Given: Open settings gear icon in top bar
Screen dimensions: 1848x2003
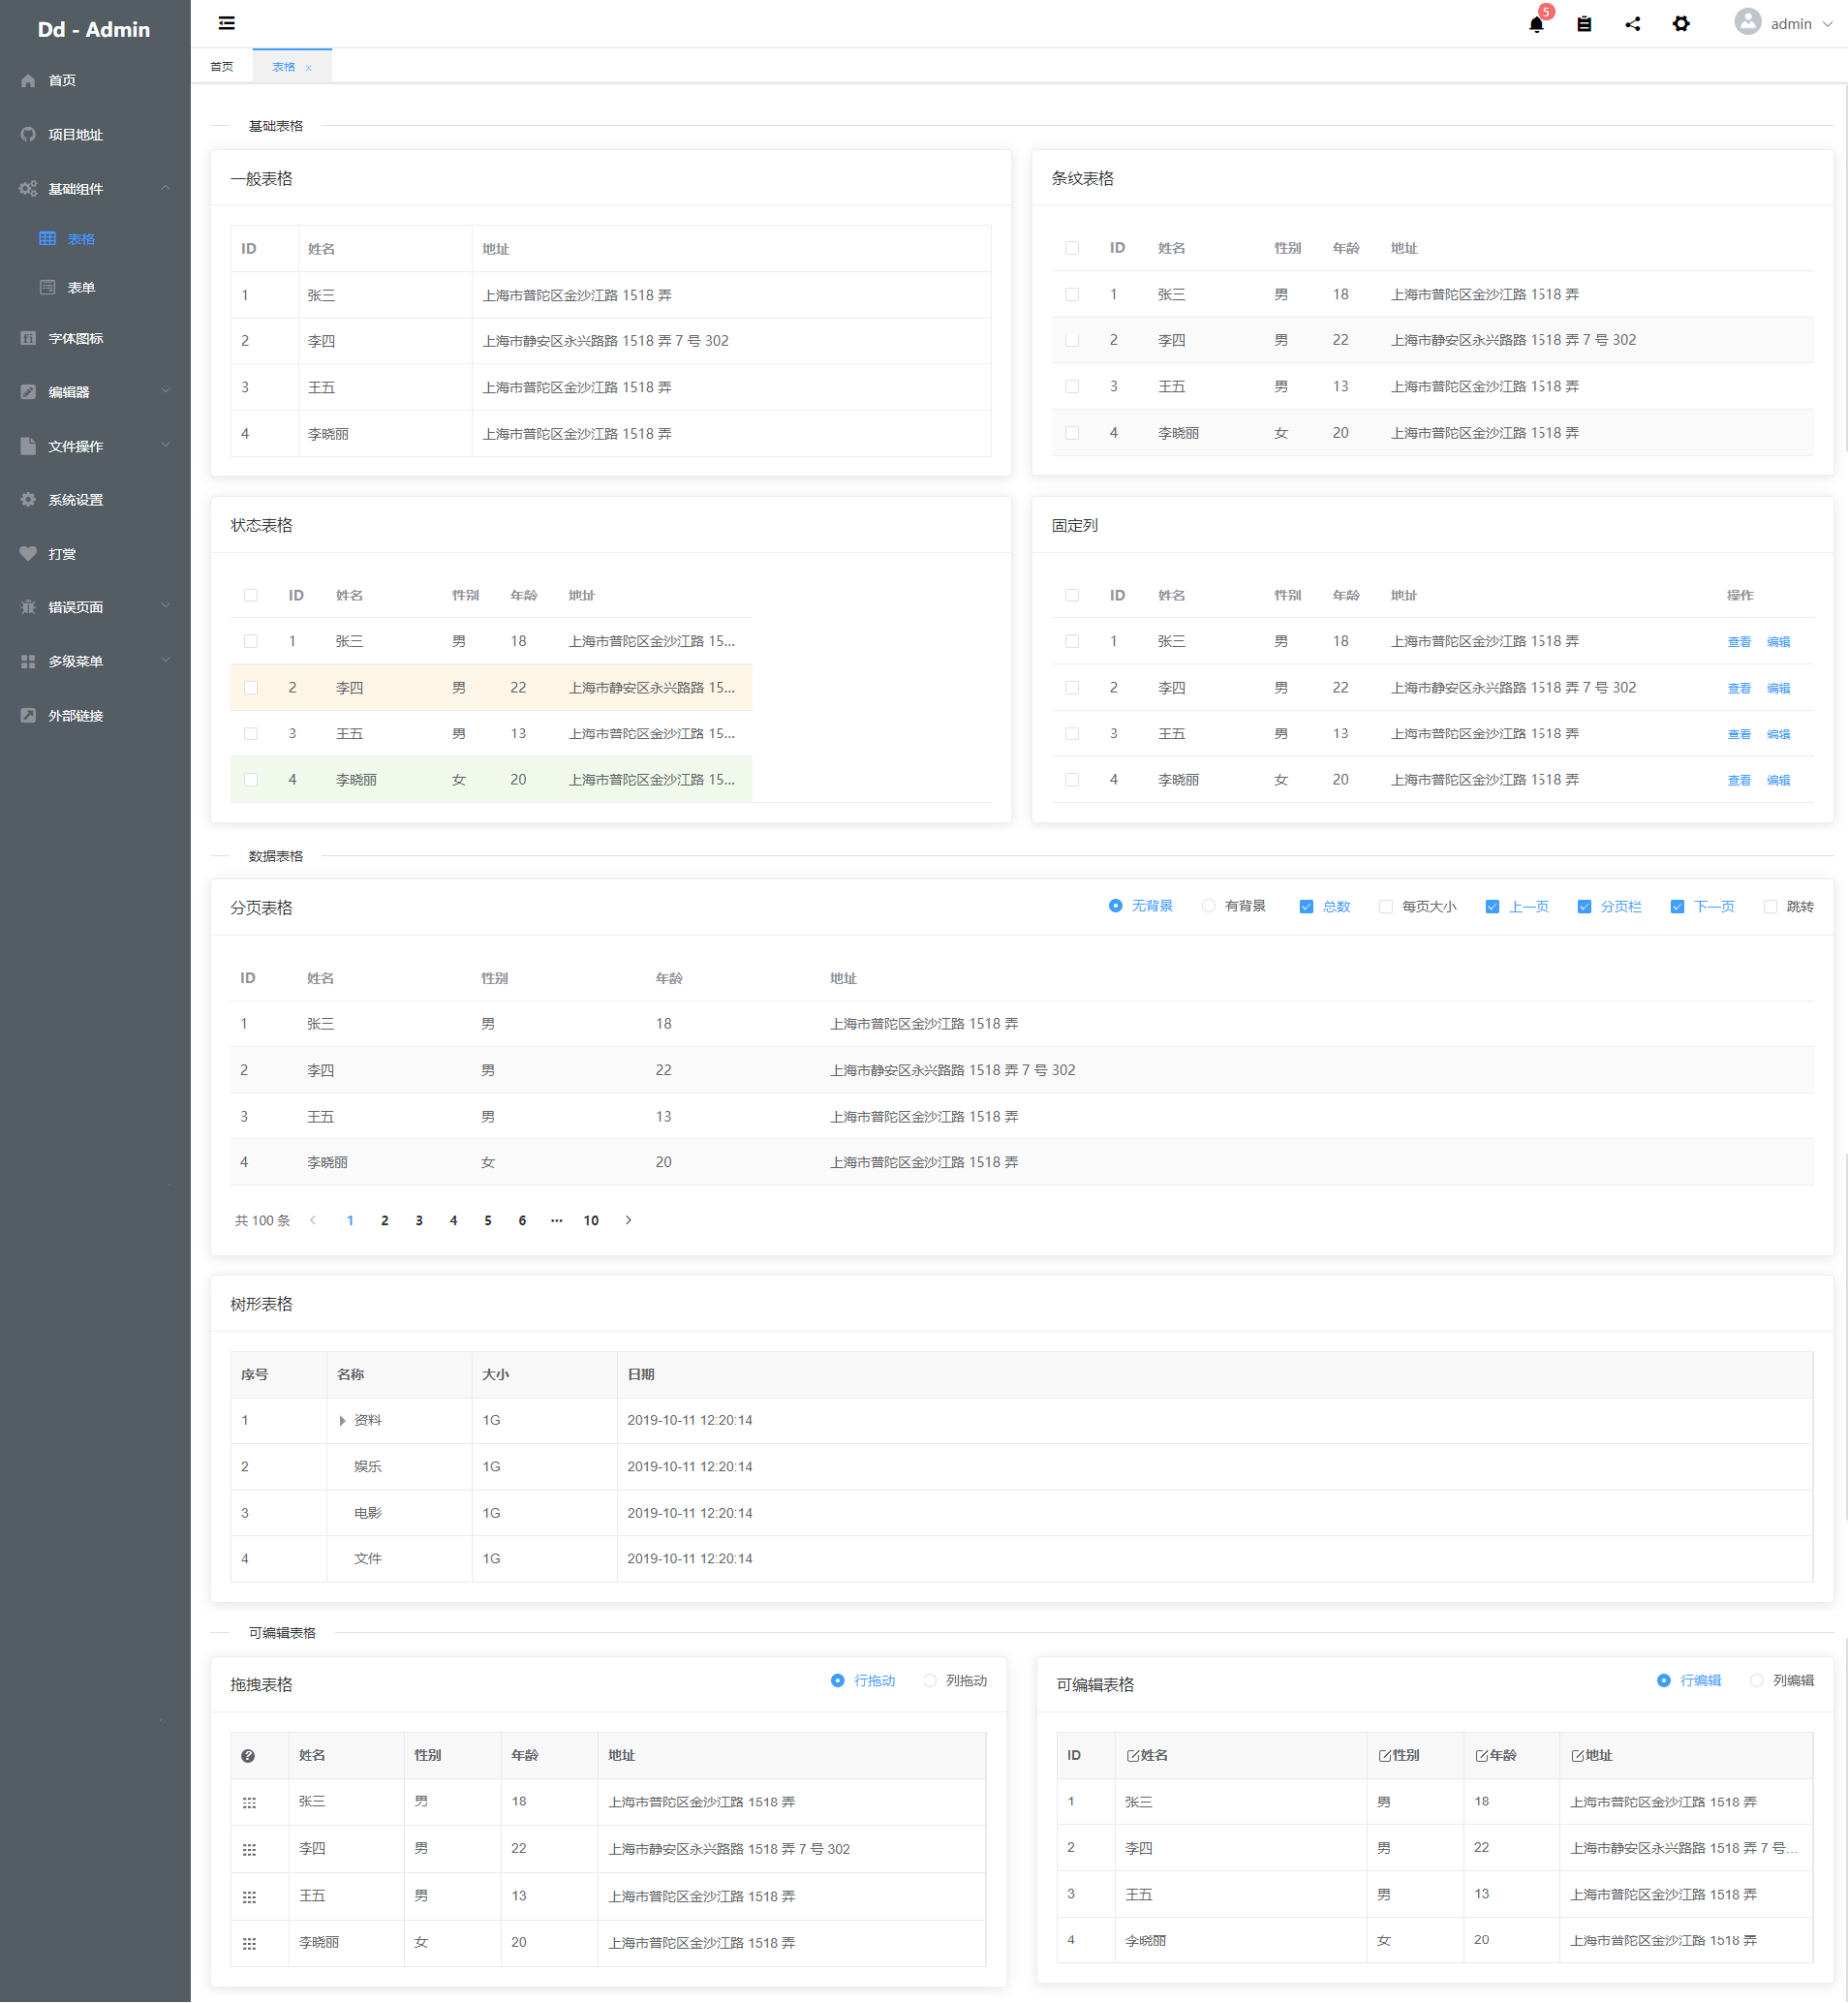Looking at the screenshot, I should 1681,24.
